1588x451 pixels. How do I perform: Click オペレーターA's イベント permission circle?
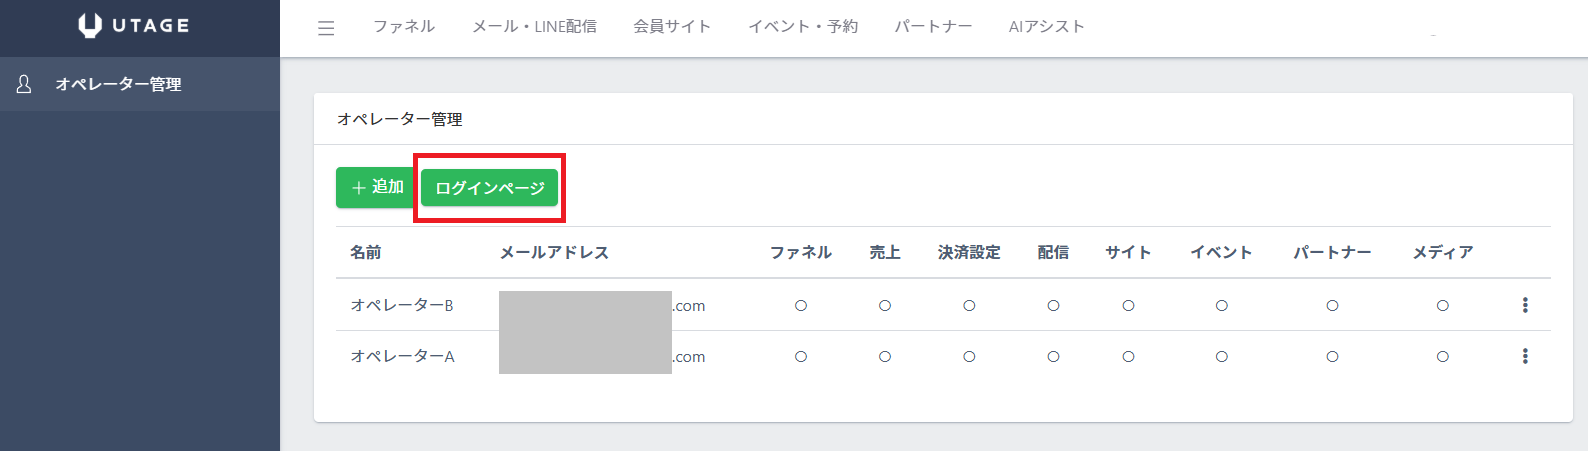1221,357
